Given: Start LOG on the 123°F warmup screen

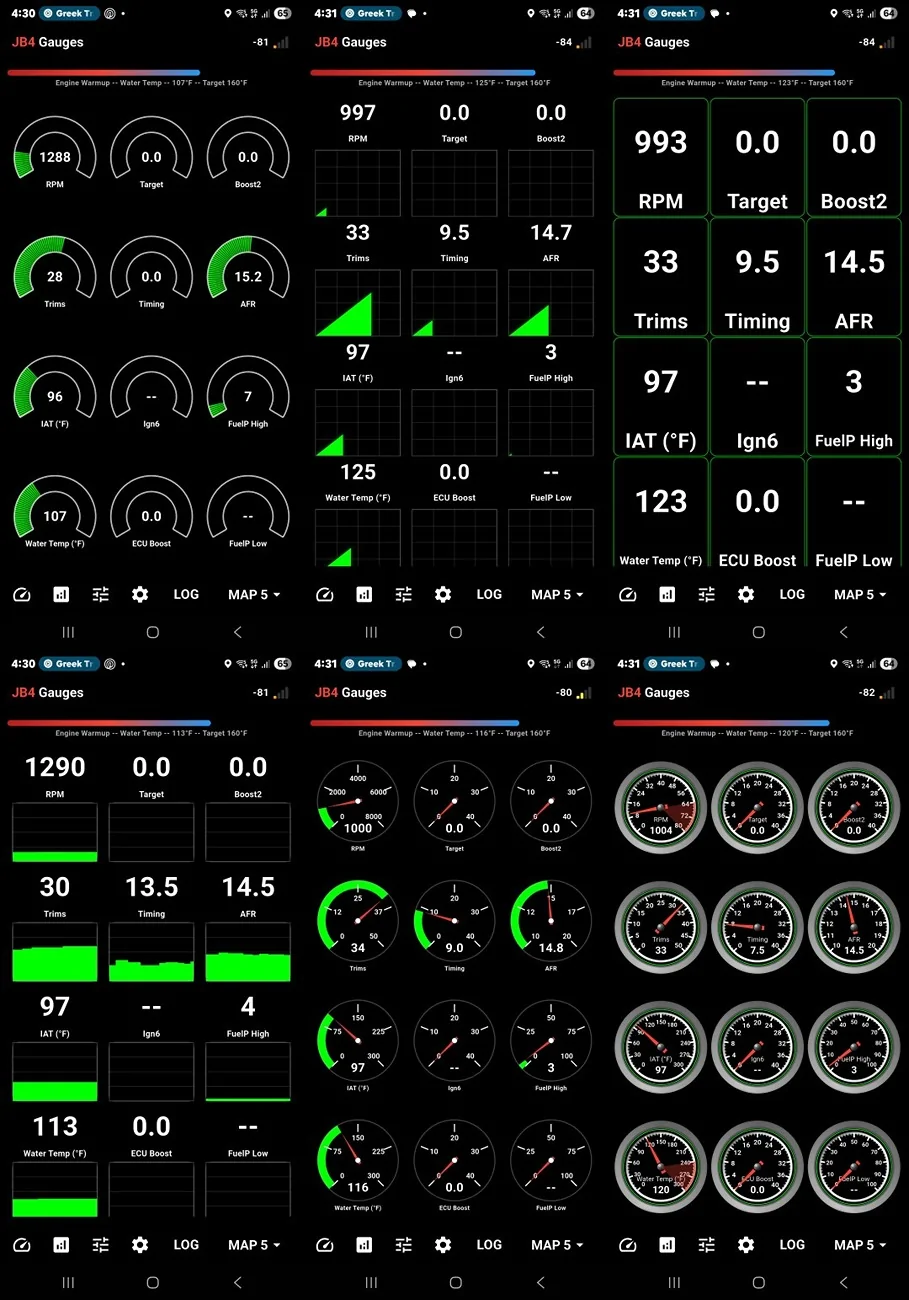Looking at the screenshot, I should (x=792, y=594).
